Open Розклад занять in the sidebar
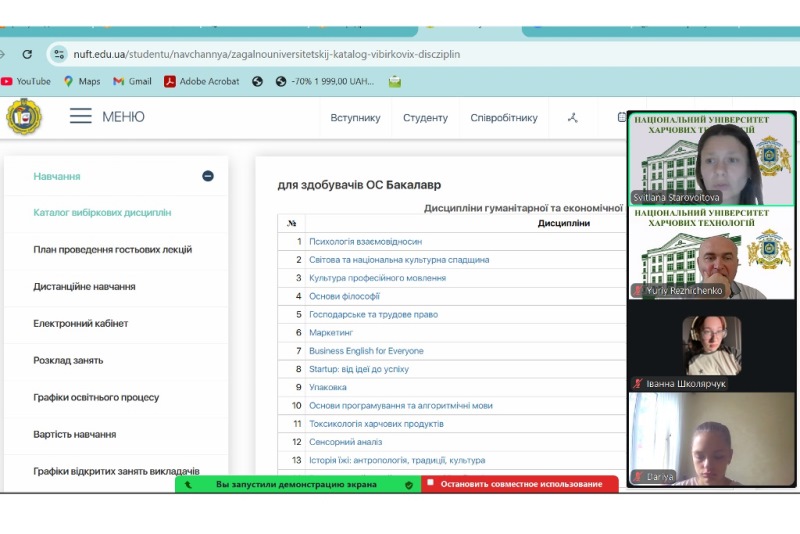Image resolution: width=800 pixels, height=534 pixels. pos(68,360)
